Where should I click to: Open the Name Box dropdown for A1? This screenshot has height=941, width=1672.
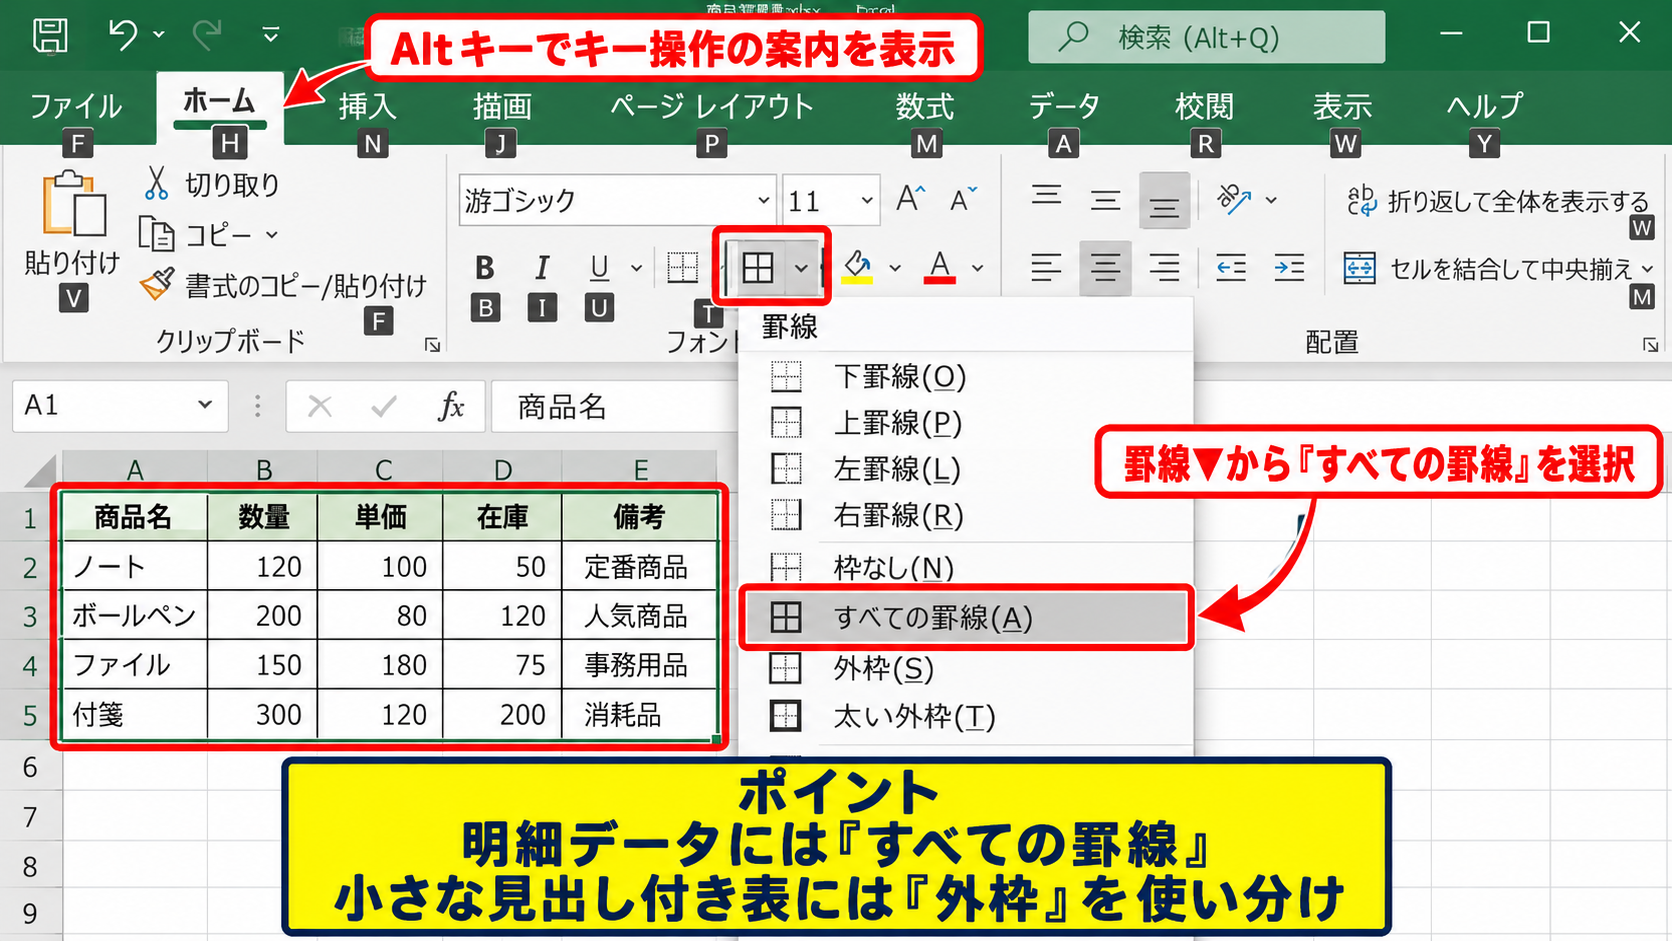coord(205,405)
